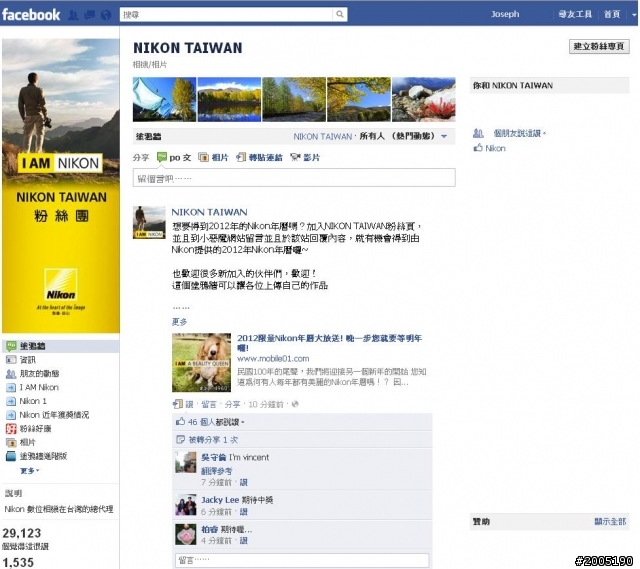Click the 朋友的動態 people icon in sidebar

click(11, 373)
